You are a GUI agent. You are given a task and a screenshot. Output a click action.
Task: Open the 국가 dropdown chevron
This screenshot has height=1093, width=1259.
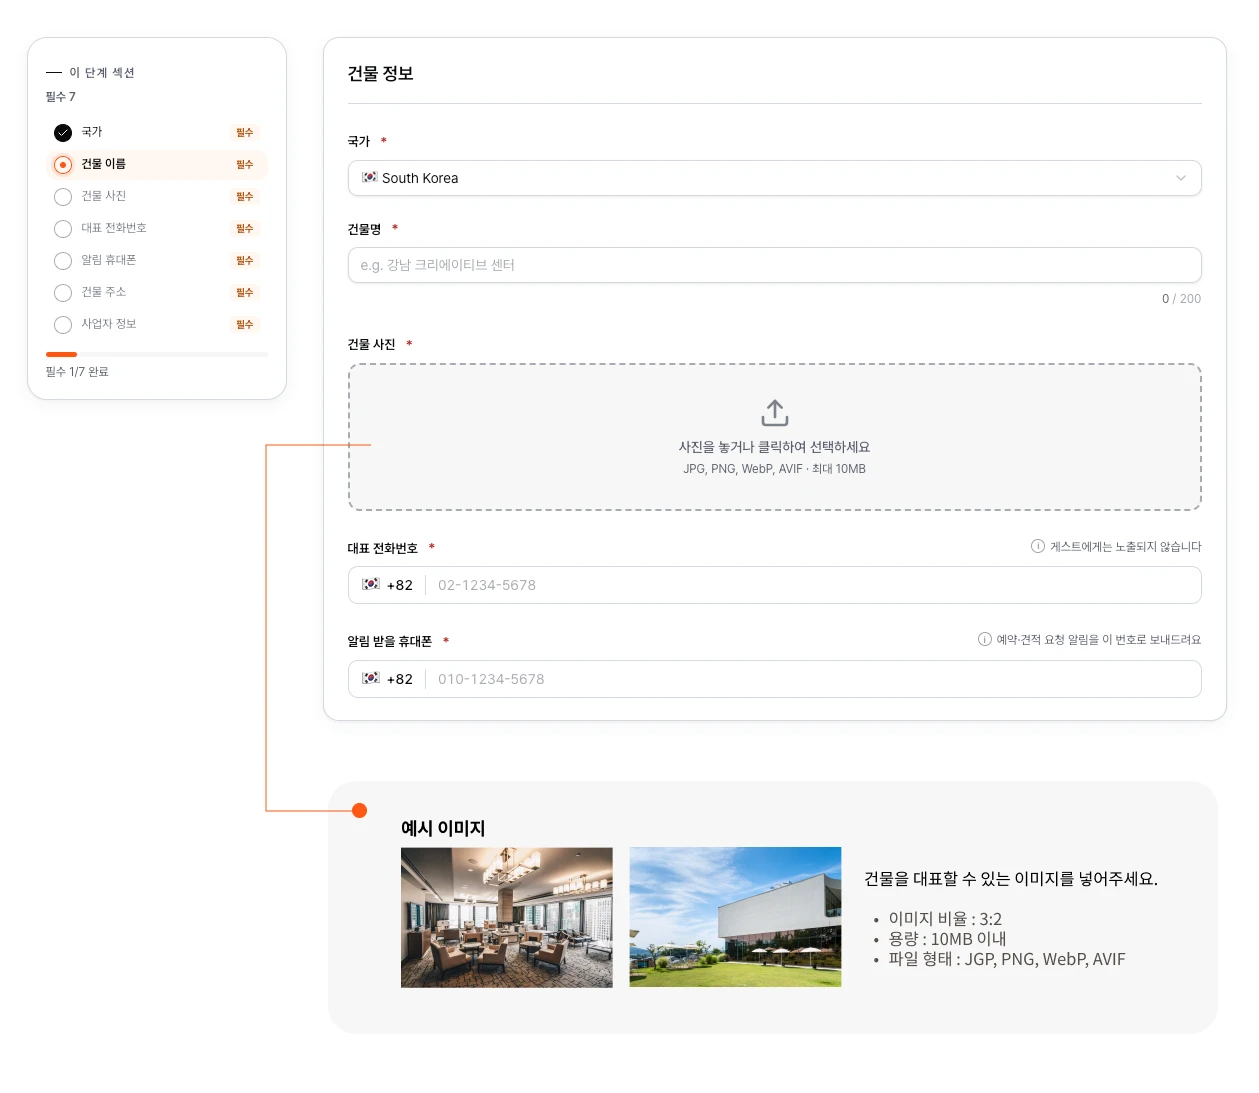1181,178
